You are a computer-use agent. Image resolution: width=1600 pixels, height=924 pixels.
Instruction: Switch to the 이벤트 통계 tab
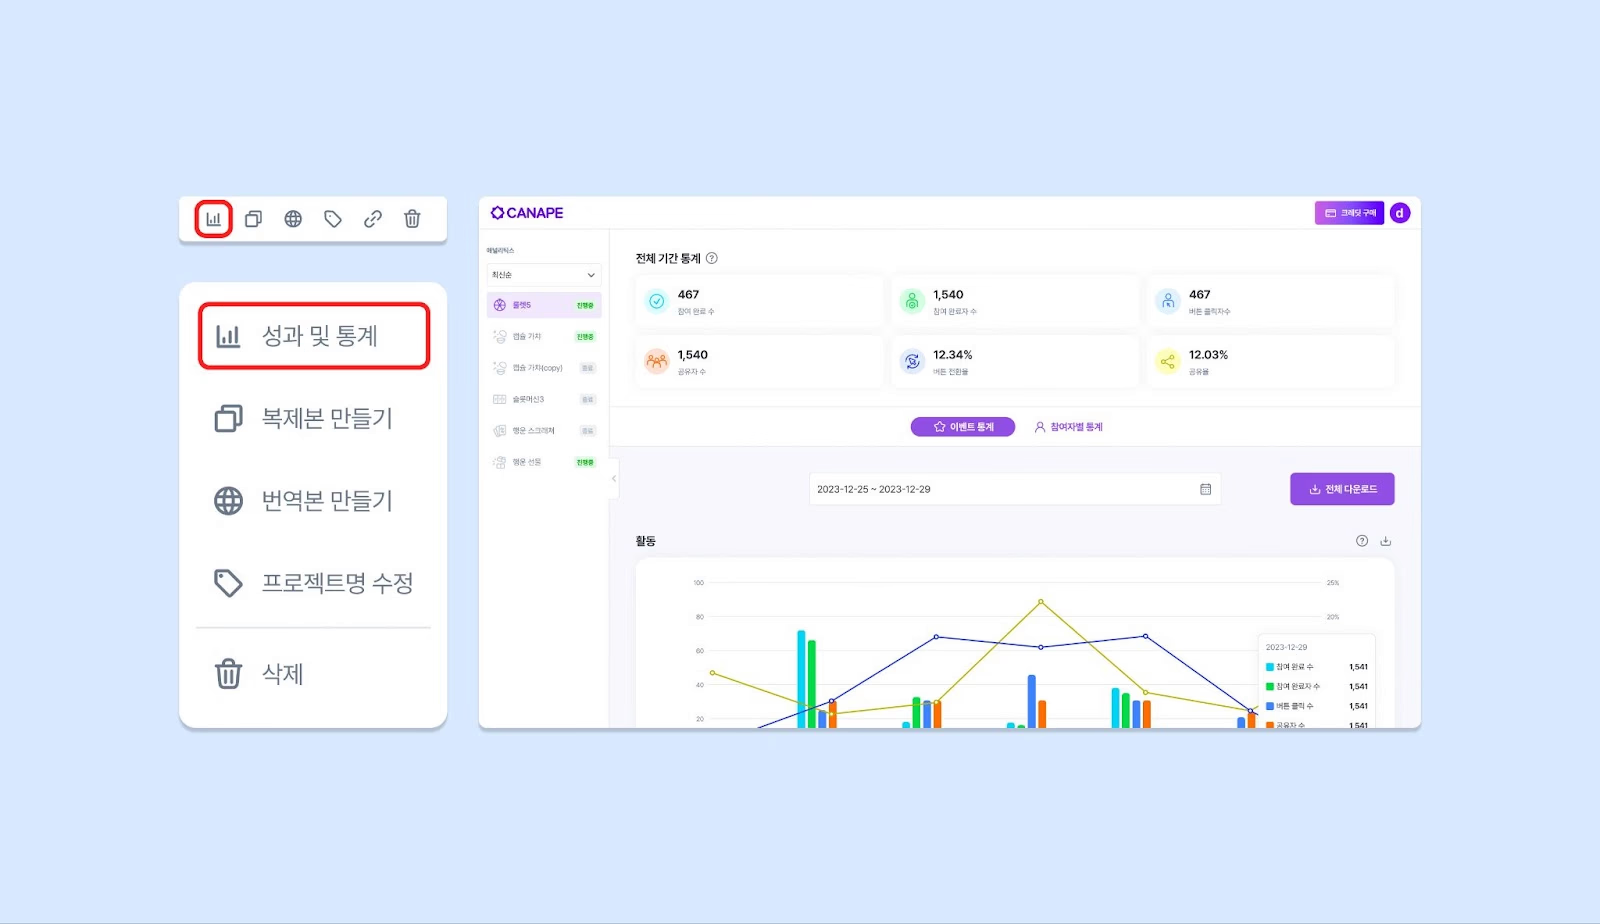963,427
